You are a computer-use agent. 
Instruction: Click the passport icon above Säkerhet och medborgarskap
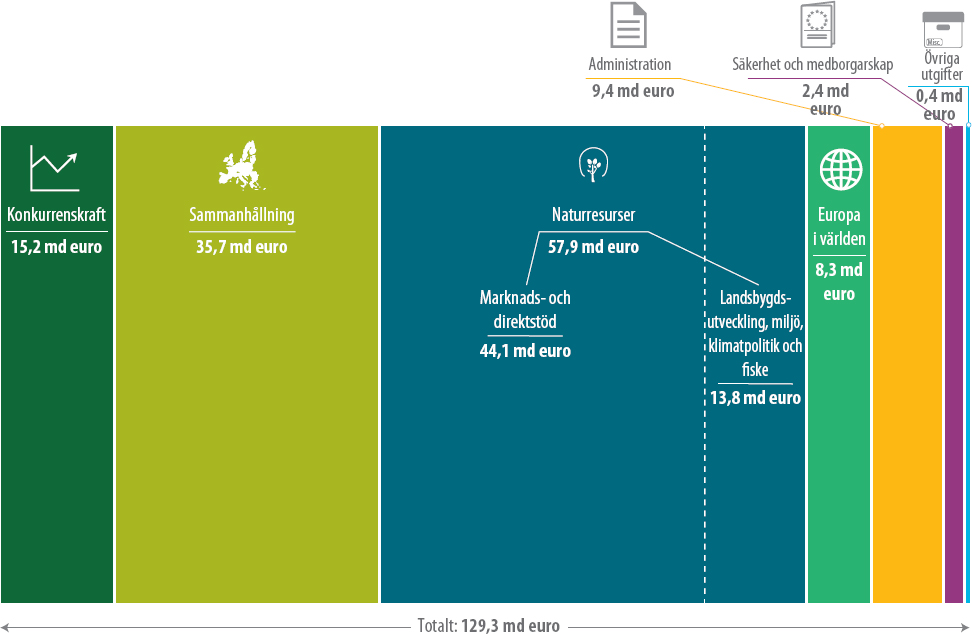click(817, 25)
